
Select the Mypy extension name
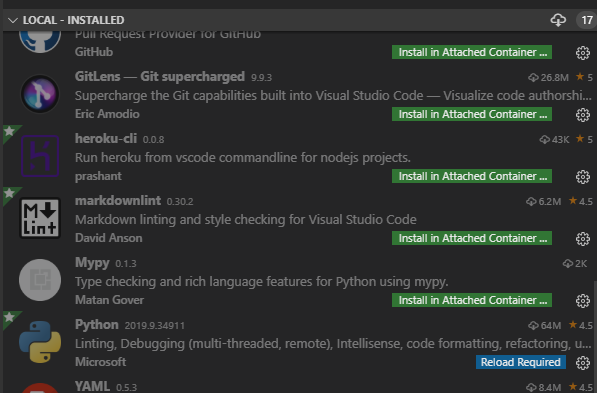coord(92,263)
